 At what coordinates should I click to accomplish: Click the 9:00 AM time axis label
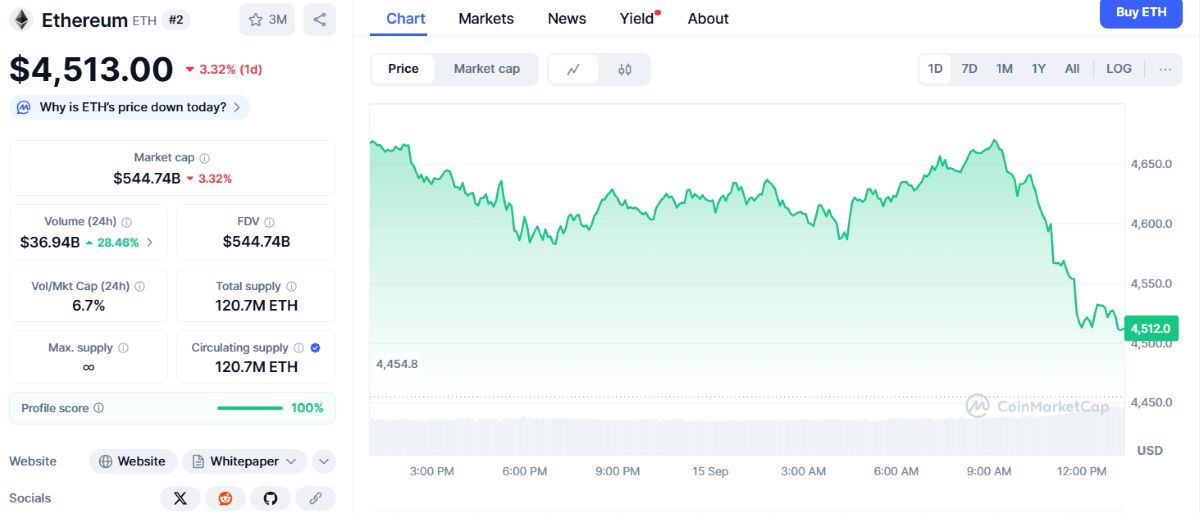pyautogui.click(x=989, y=471)
